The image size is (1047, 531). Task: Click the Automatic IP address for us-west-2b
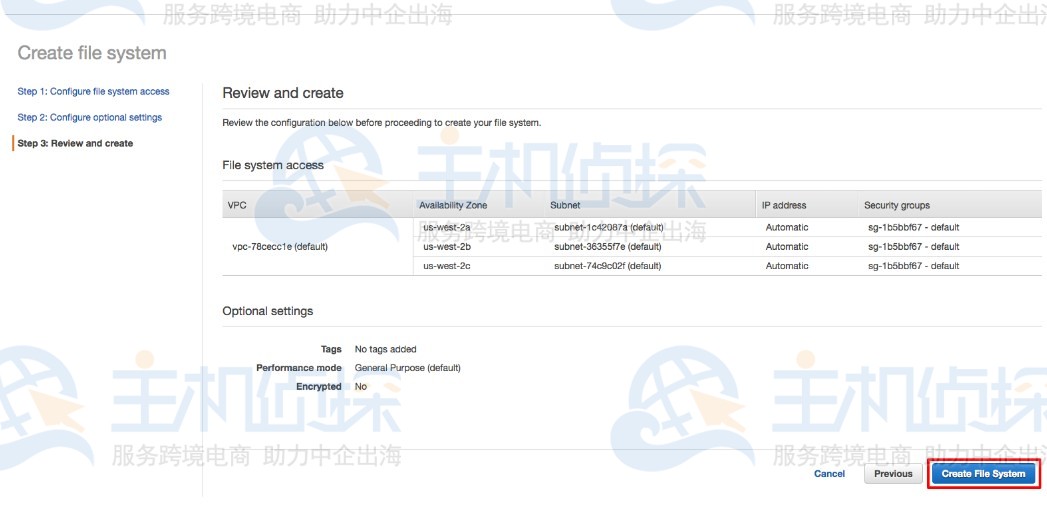coord(787,246)
